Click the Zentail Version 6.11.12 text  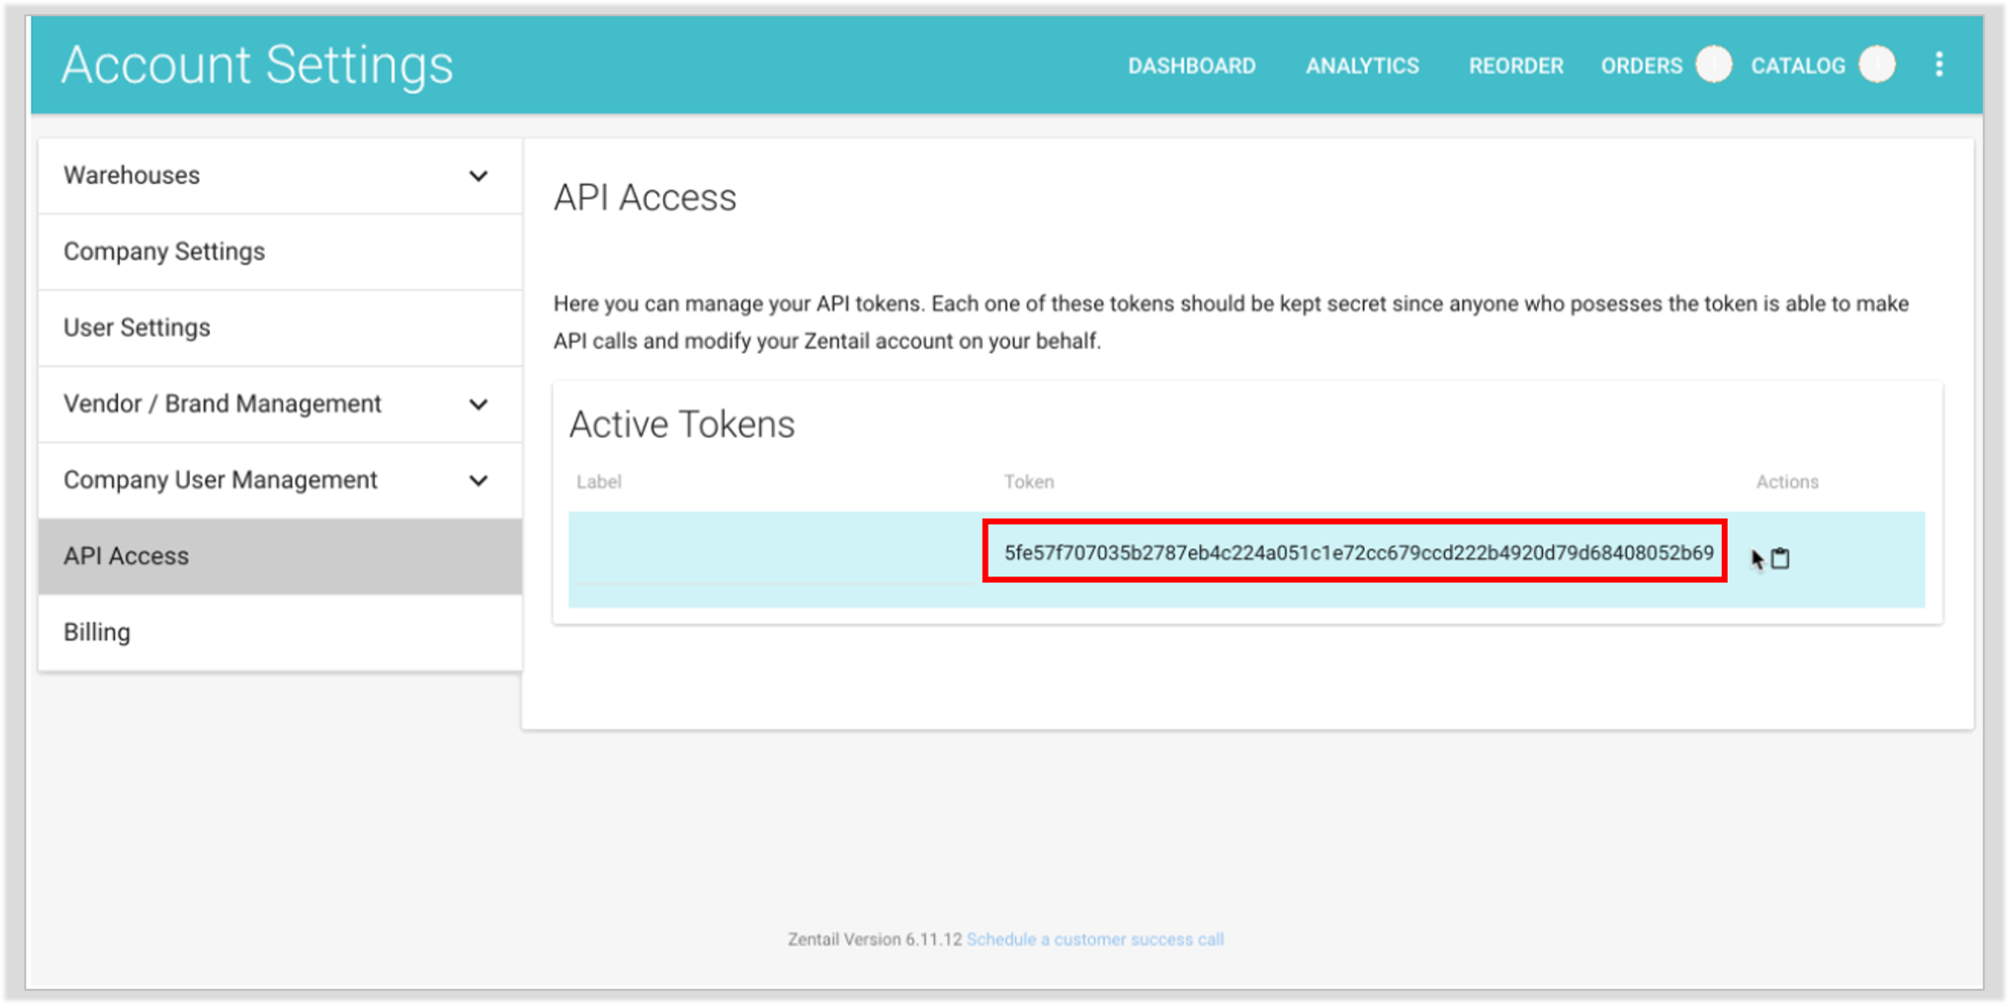[x=874, y=939]
